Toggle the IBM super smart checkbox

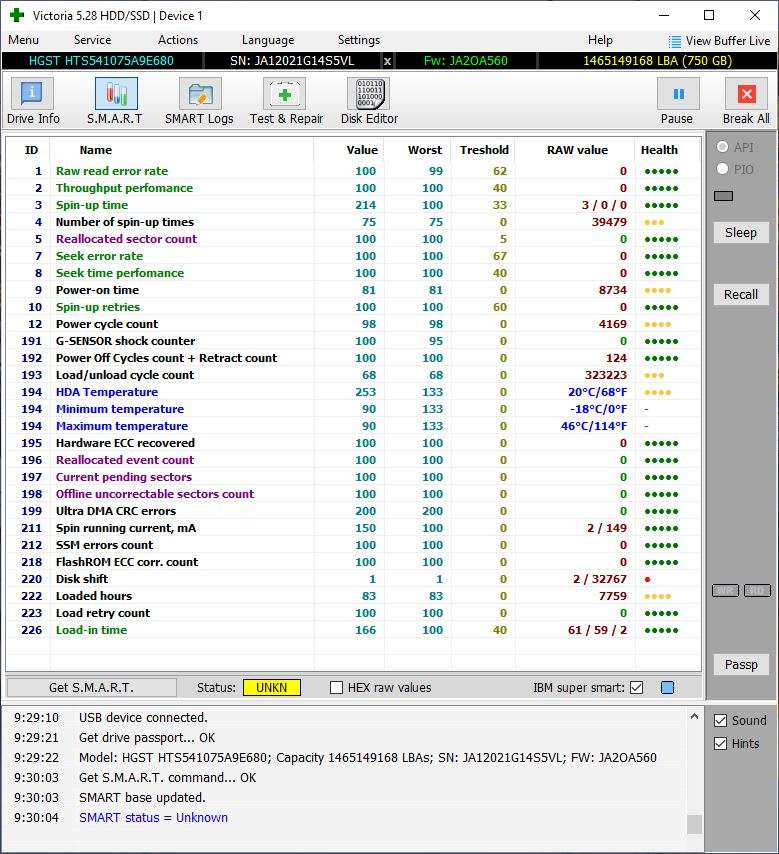(636, 687)
